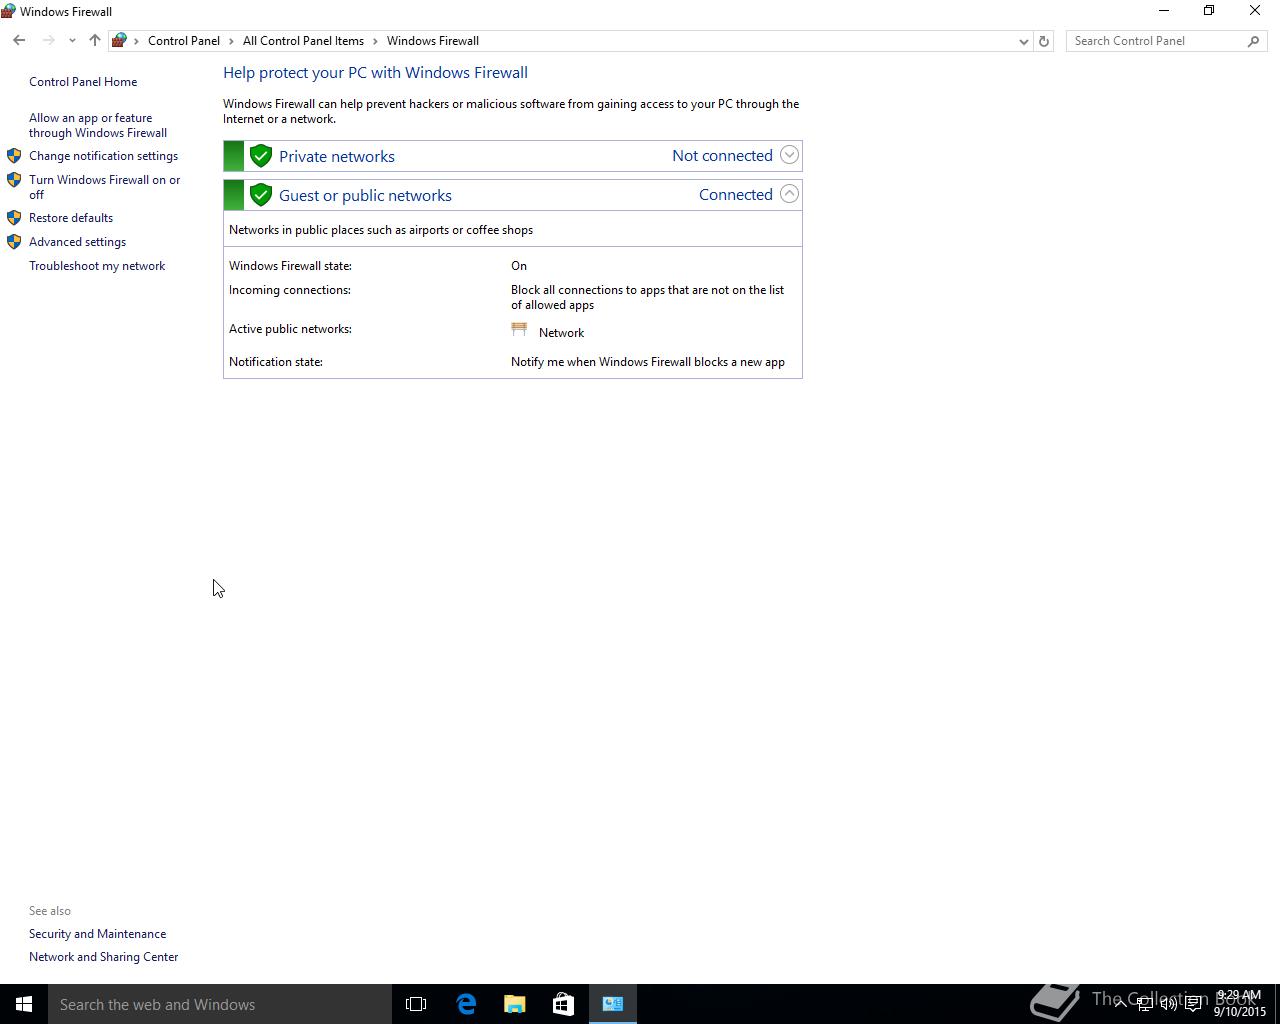Go back using the Back arrow
Viewport: 1280px width, 1024px height.
pyautogui.click(x=19, y=41)
